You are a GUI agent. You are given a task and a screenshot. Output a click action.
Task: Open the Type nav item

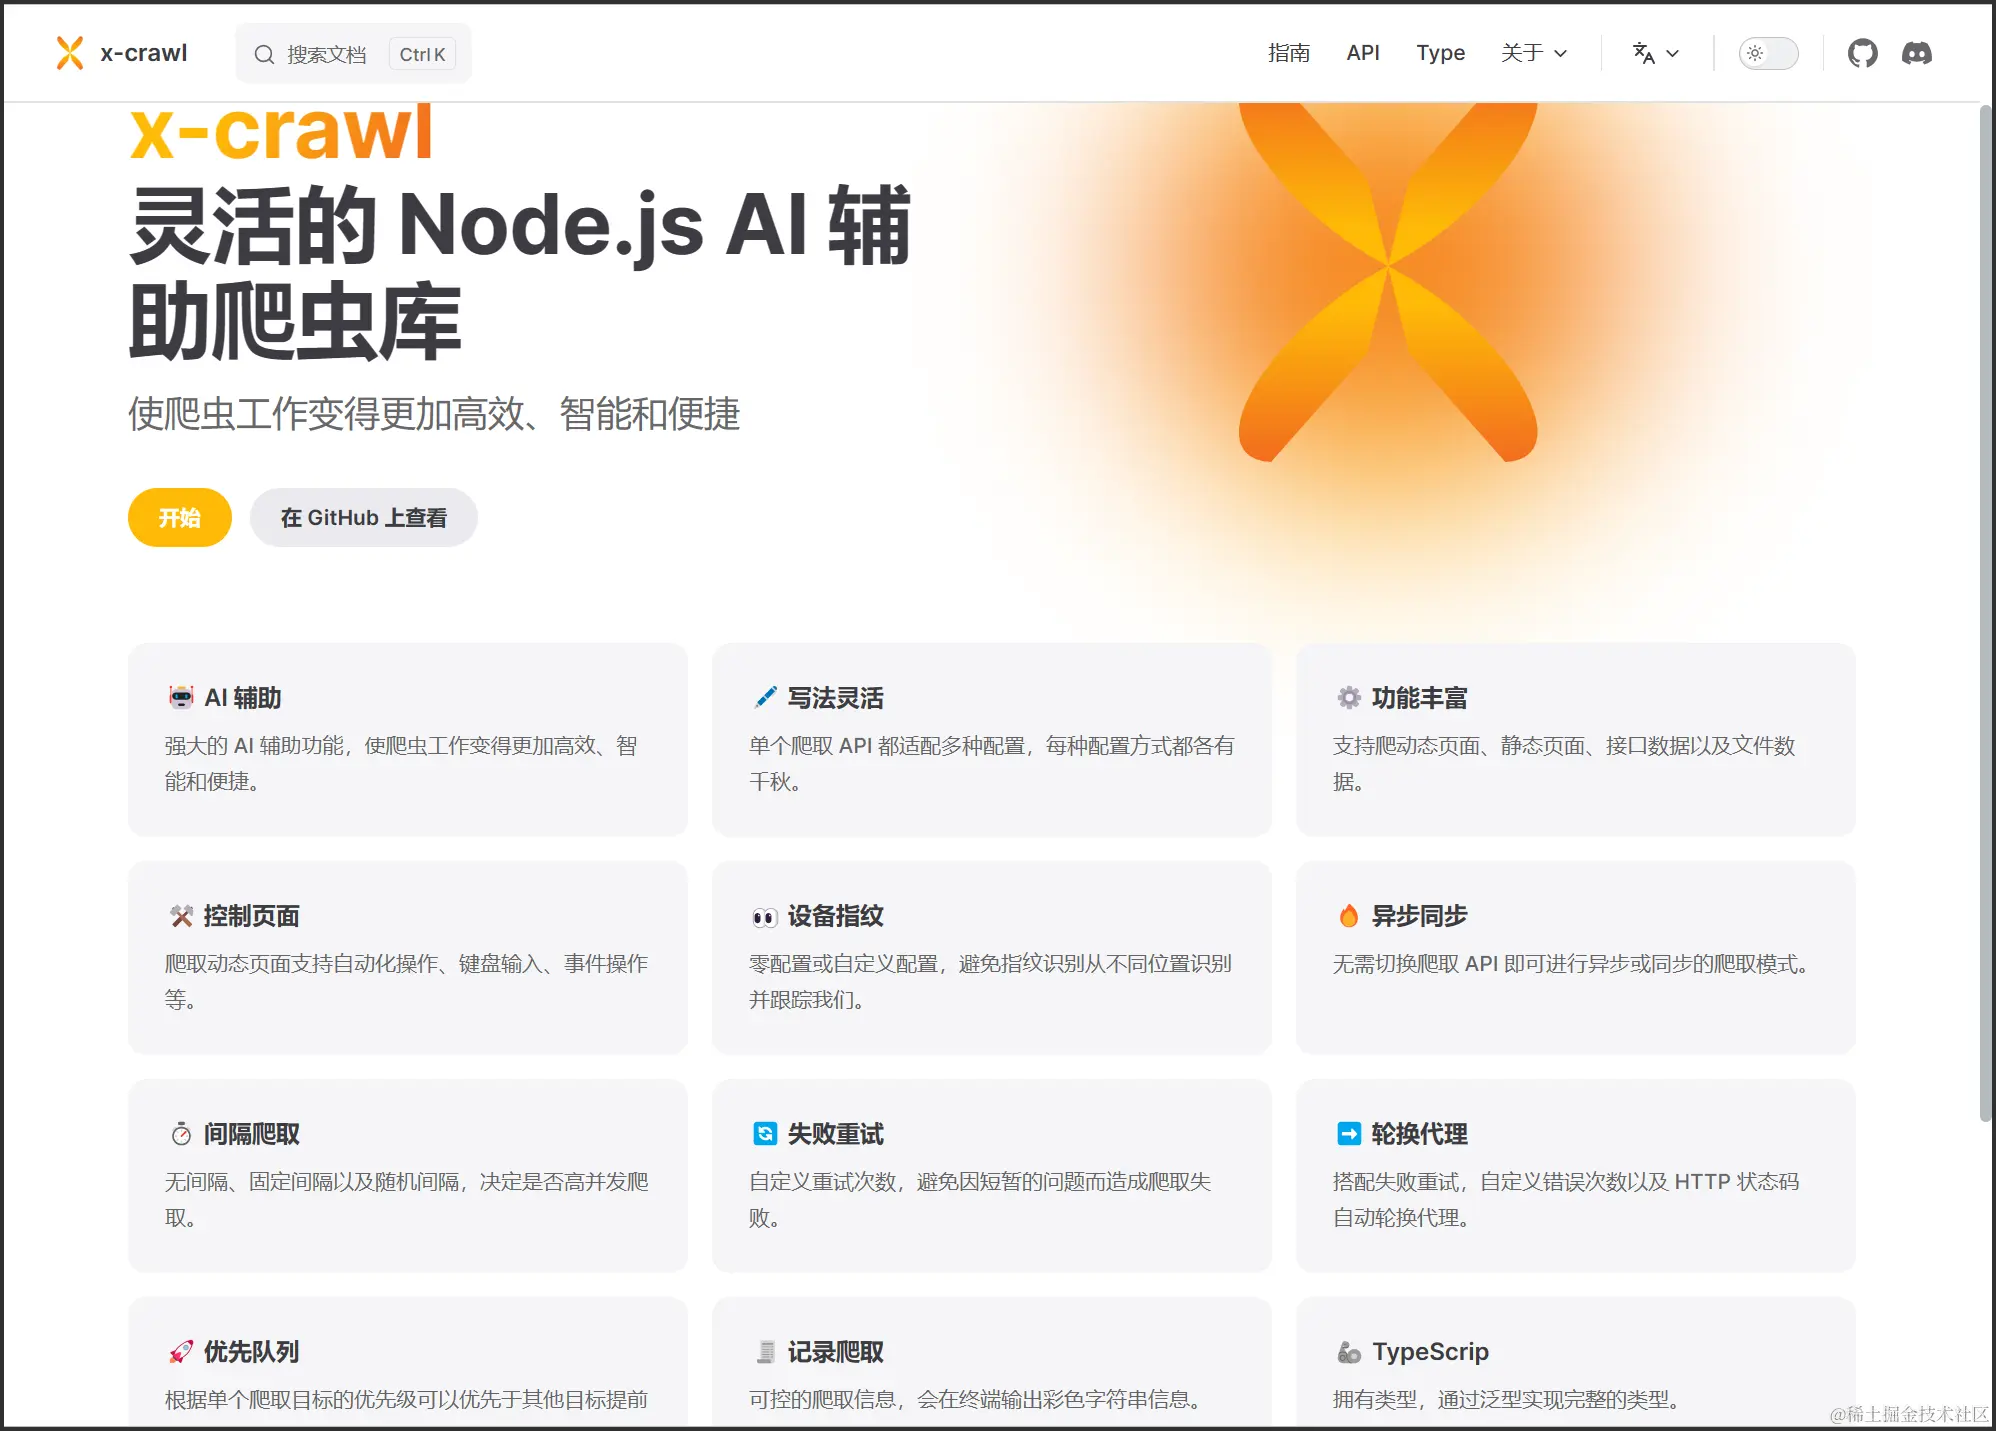(x=1440, y=53)
